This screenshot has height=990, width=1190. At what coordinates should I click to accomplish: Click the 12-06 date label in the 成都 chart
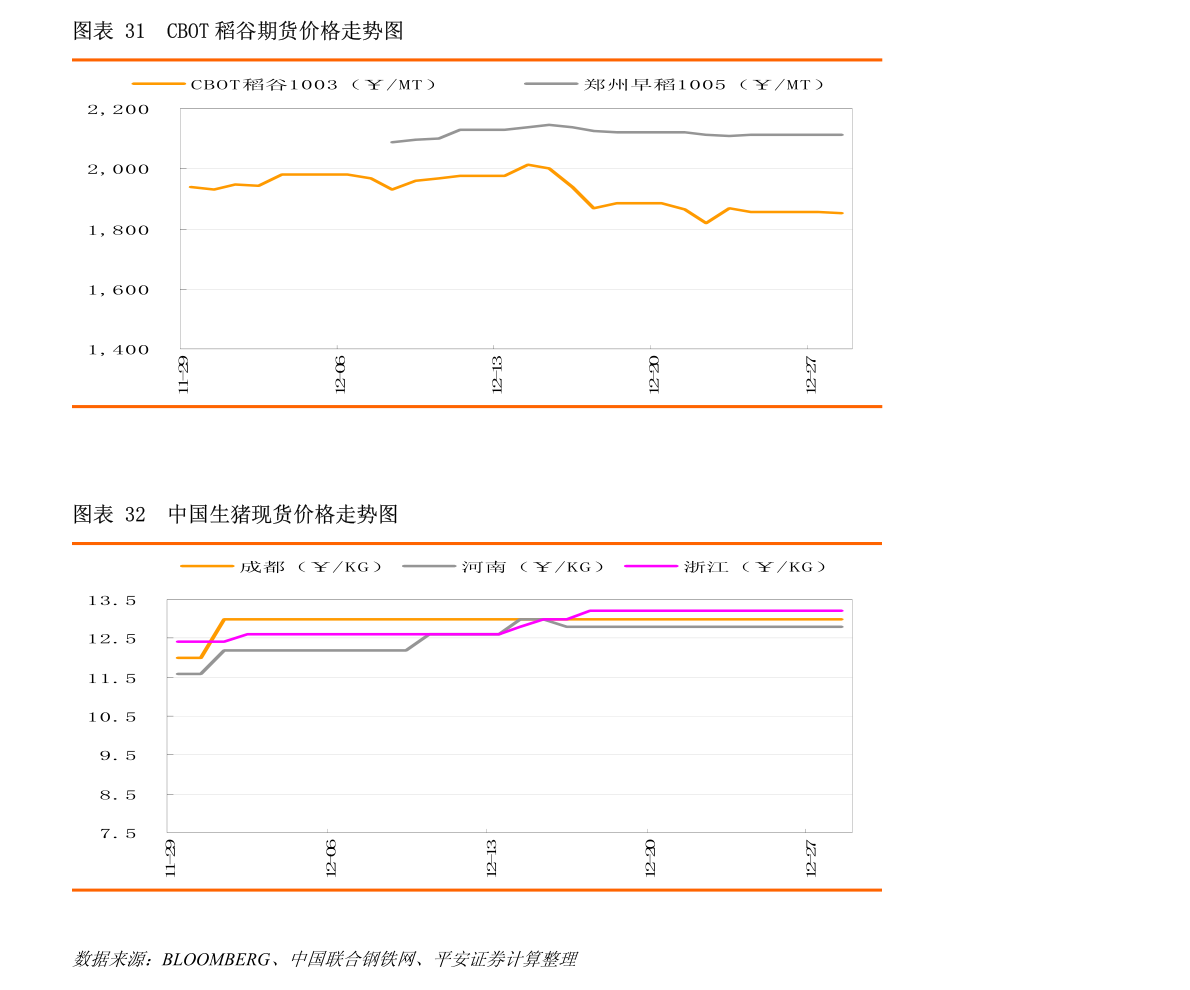(x=331, y=858)
